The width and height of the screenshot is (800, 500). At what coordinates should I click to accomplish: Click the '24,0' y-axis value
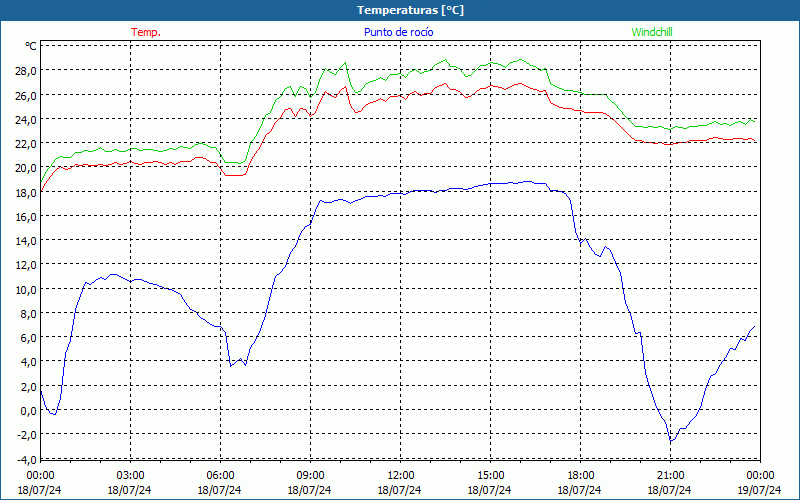26,119
